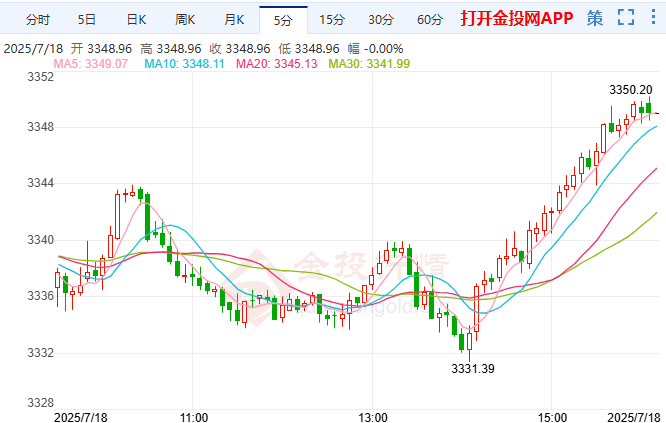Click the 11:00 time axis label
Screen dimensions: 666x423
tap(194, 417)
